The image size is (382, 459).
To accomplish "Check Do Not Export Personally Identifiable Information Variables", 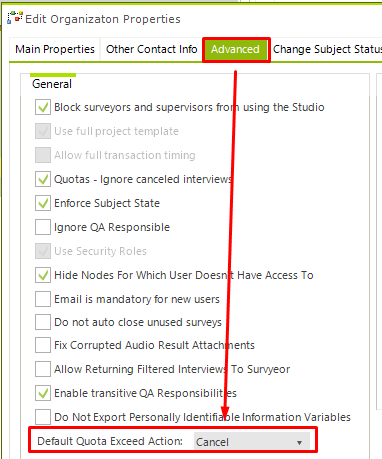I will point(43,417).
